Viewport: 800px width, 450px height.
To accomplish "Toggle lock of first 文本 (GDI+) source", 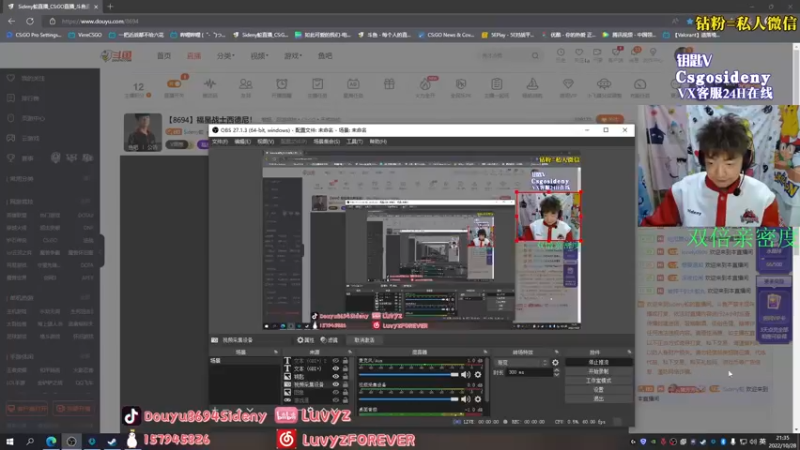I will [x=345, y=361].
